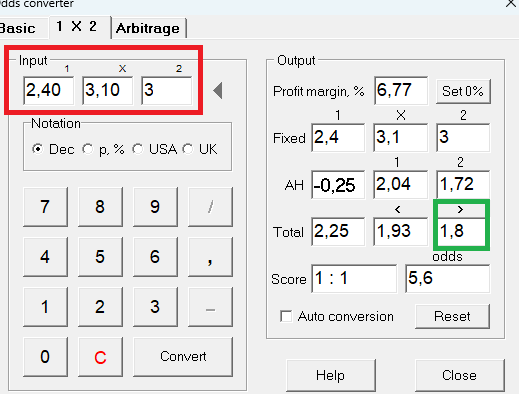This screenshot has width=519, height=394.
Task: Click the Score field 1 : 1
Action: point(354,279)
